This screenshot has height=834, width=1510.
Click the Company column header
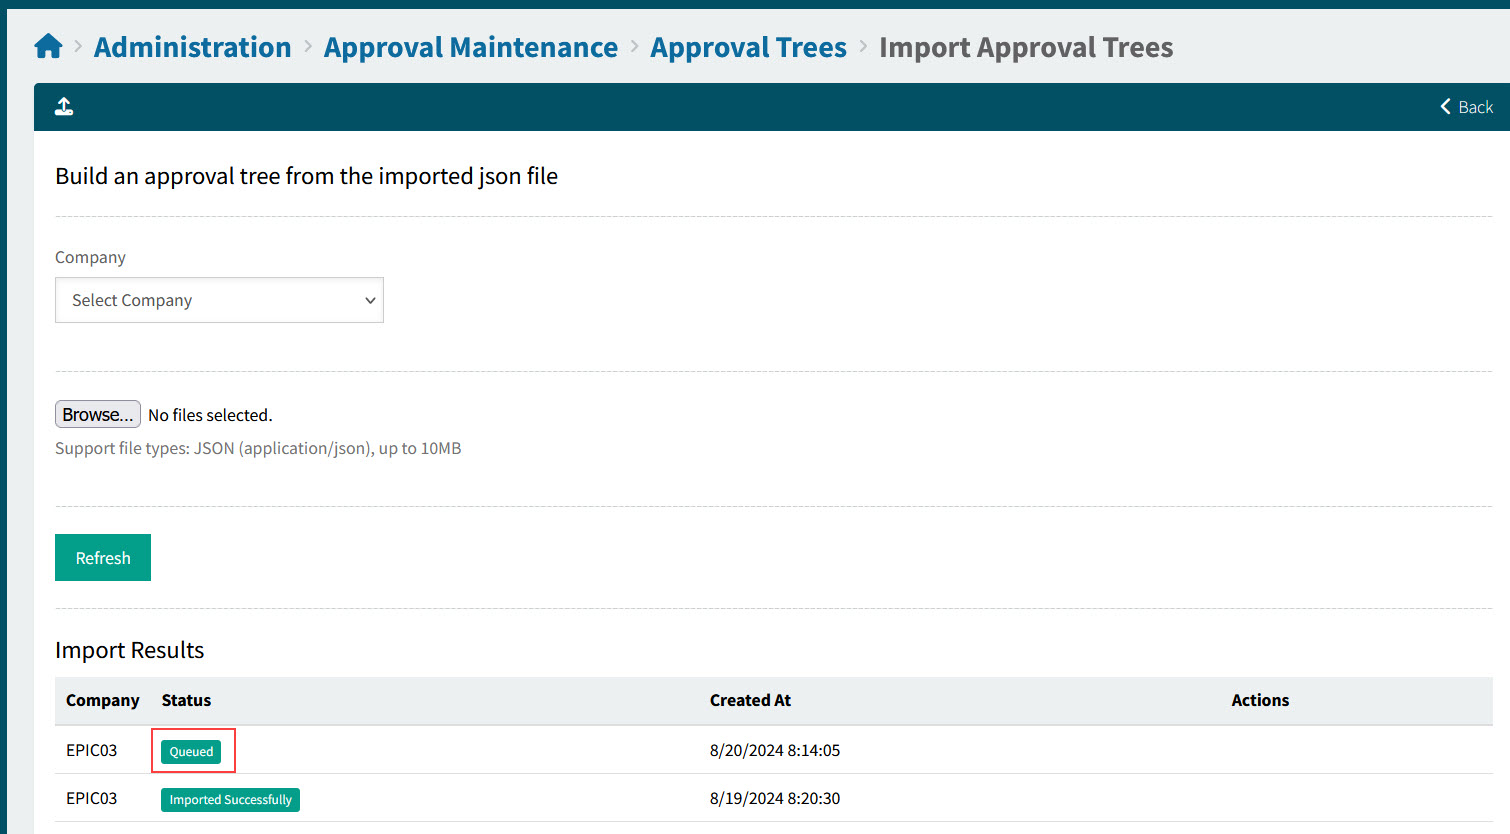pyautogui.click(x=102, y=700)
